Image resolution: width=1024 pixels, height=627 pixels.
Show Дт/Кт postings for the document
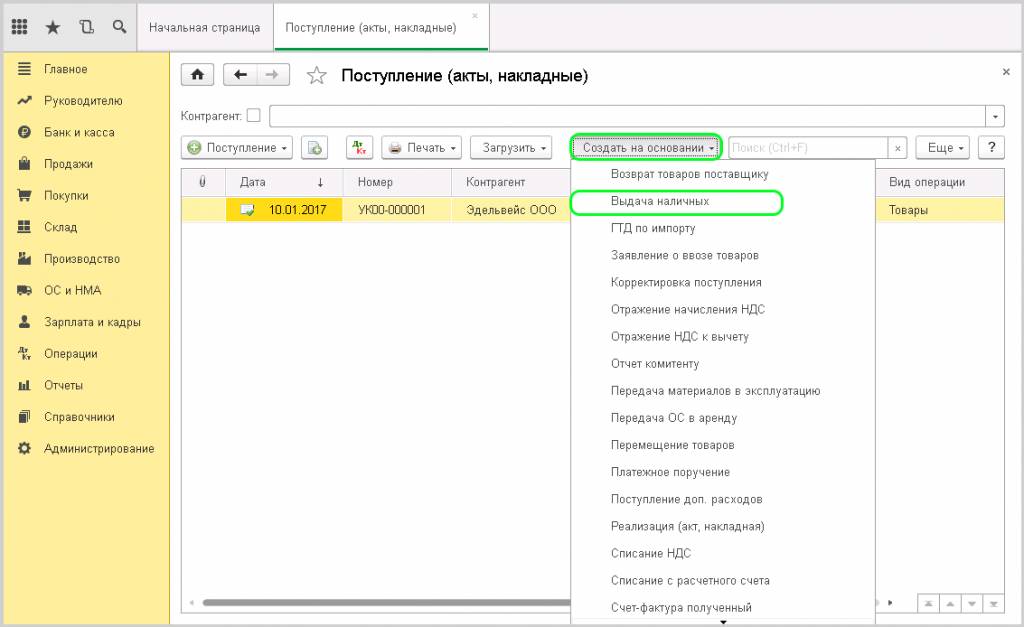tap(359, 148)
